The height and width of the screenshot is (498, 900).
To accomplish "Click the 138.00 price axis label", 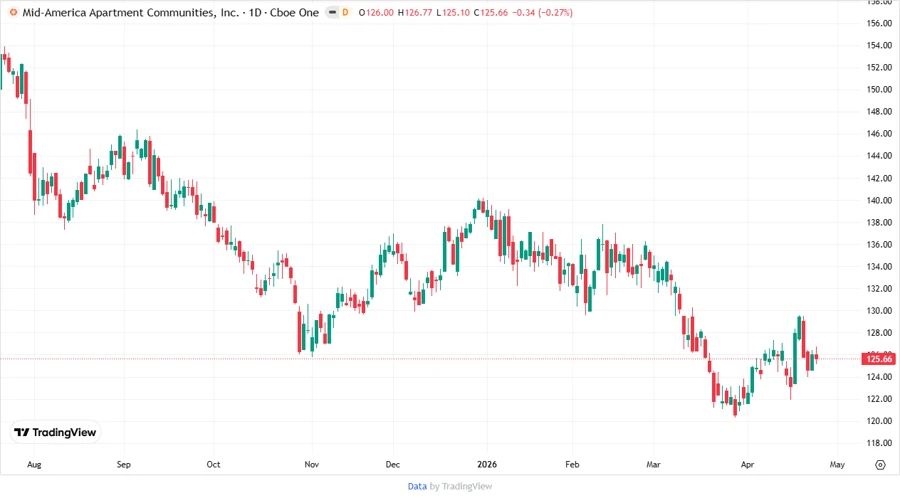I will (879, 223).
